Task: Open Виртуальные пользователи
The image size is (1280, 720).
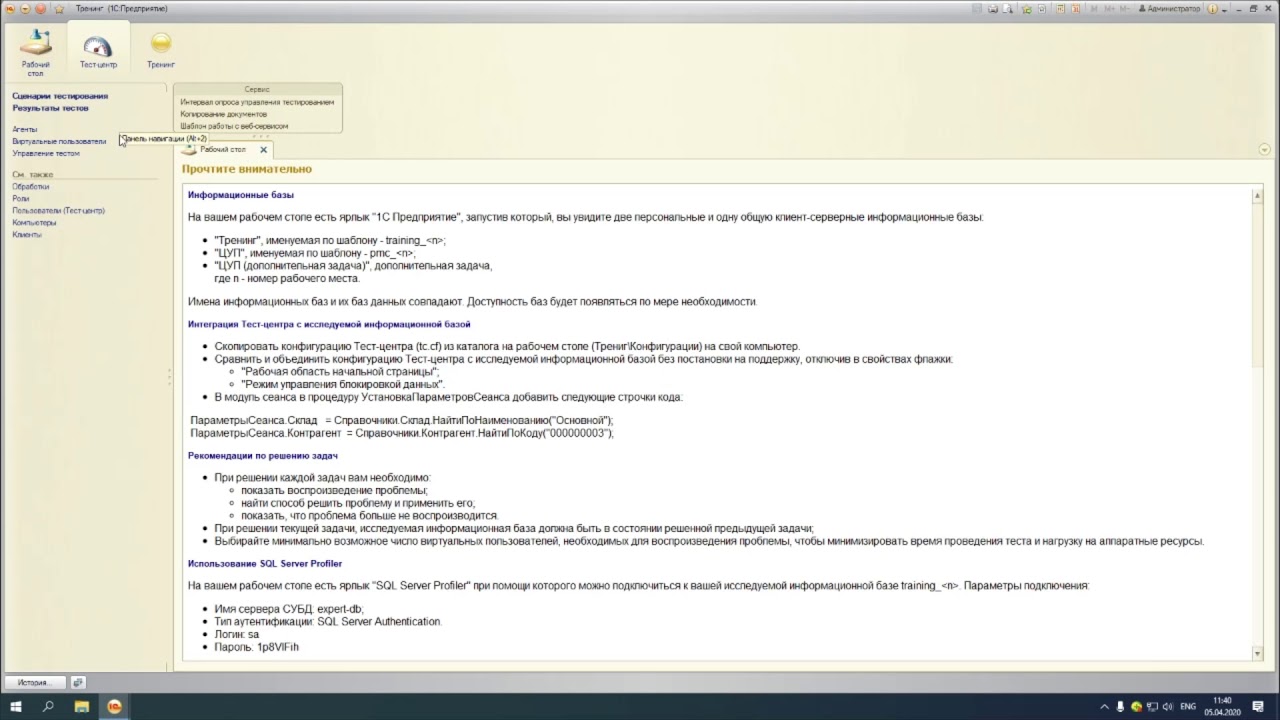Action: pos(59,141)
